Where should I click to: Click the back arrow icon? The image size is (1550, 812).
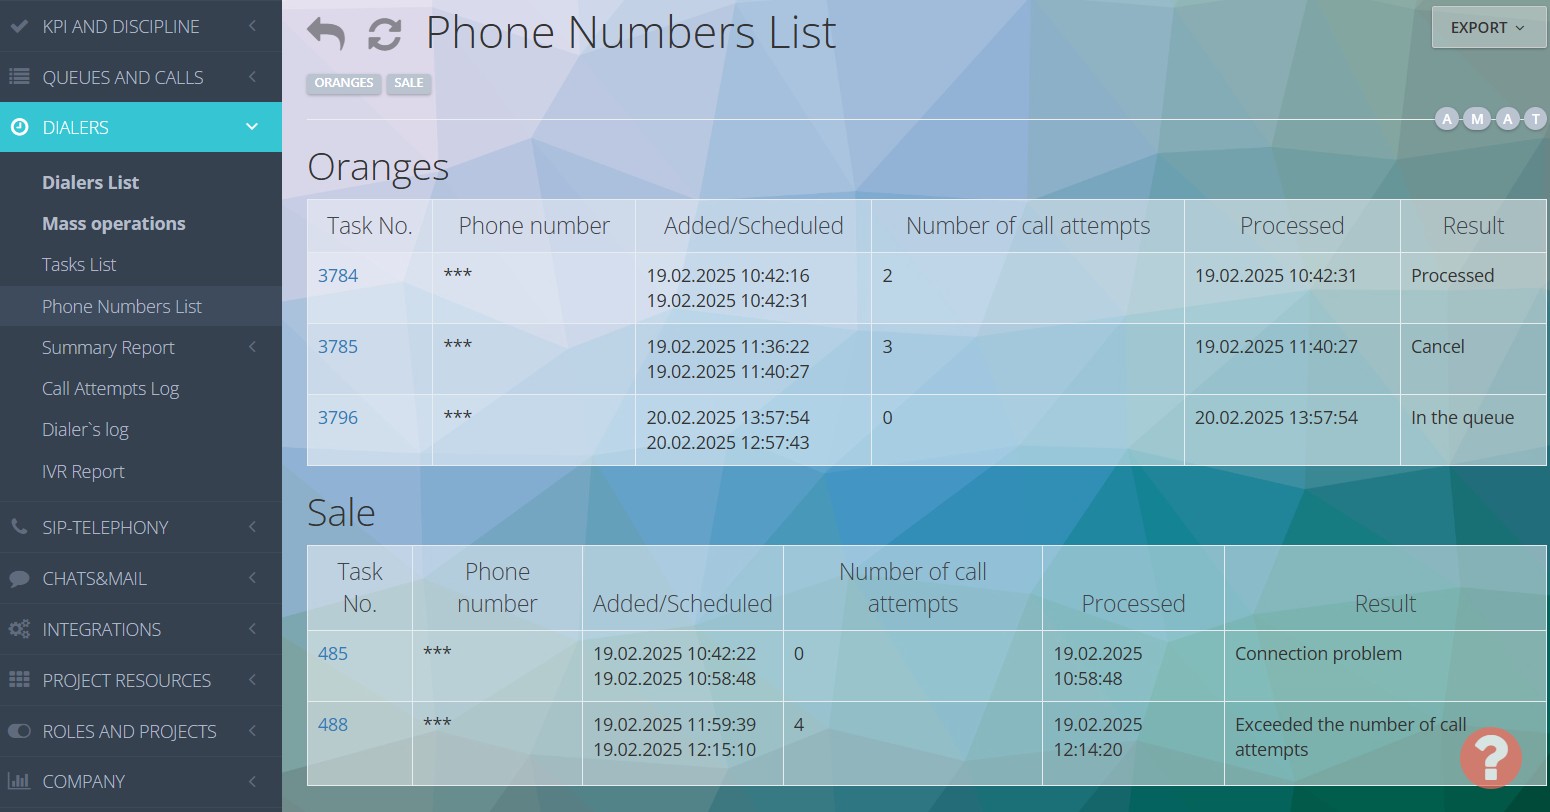pyautogui.click(x=326, y=34)
